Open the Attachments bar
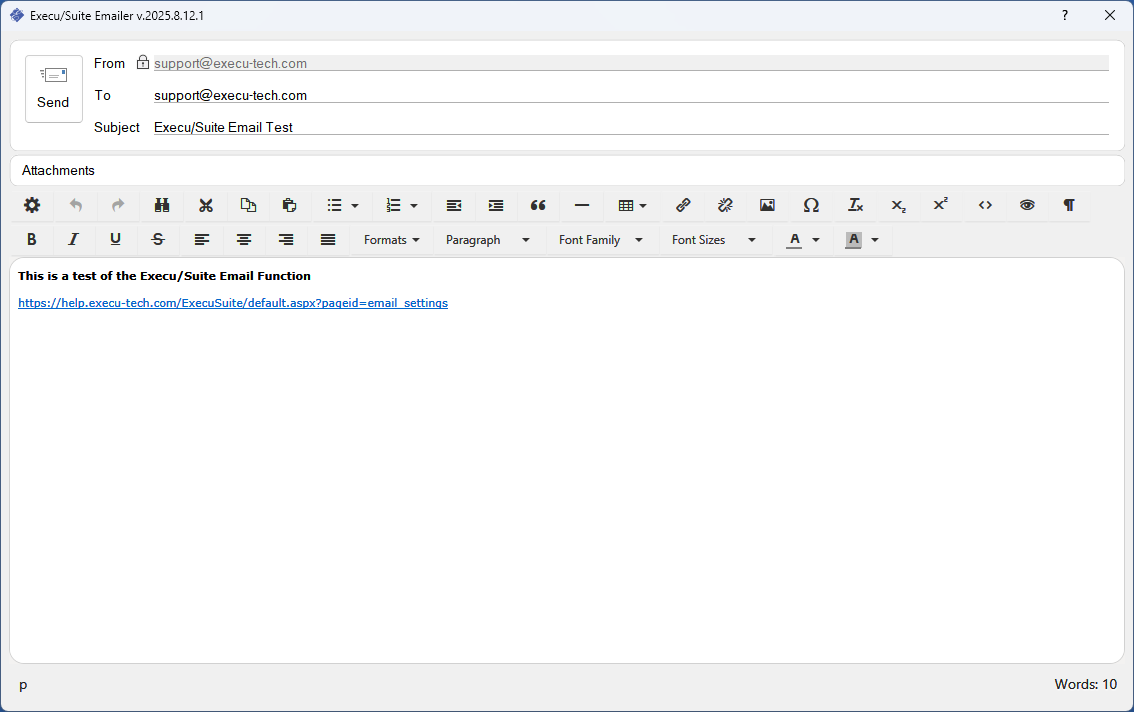 coord(567,170)
